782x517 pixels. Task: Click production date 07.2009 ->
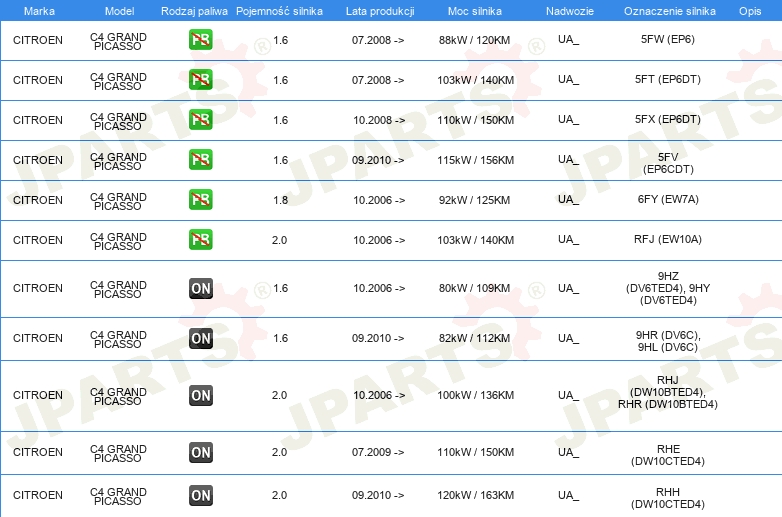[378, 452]
